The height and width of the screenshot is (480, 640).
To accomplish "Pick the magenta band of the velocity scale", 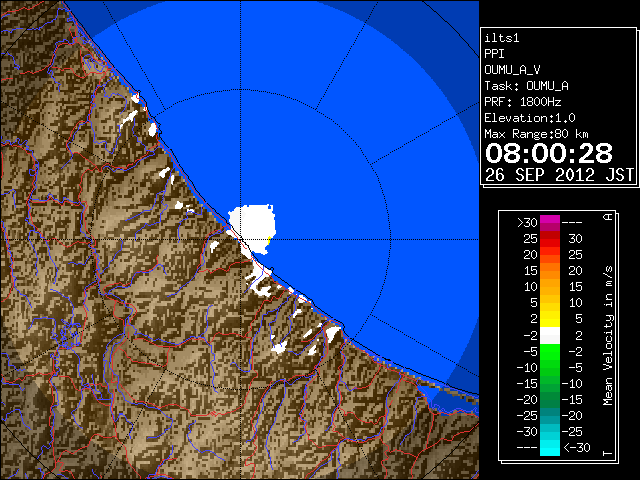I will [x=550, y=223].
